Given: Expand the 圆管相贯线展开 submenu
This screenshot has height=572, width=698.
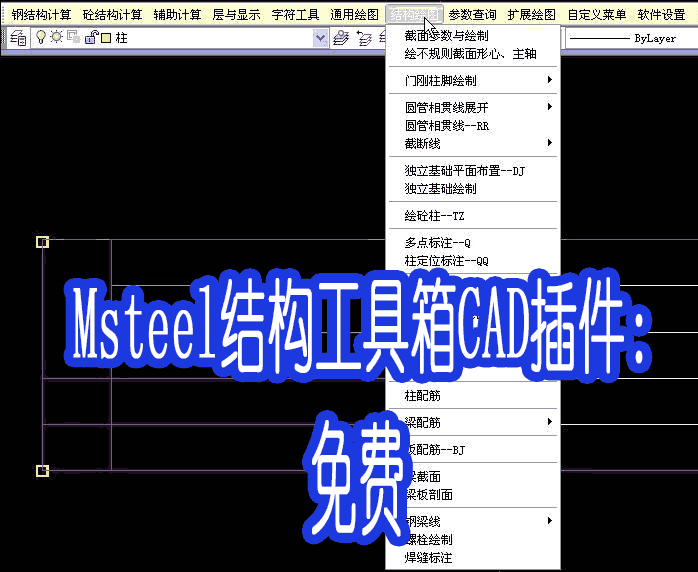Looking at the screenshot, I should pos(473,107).
